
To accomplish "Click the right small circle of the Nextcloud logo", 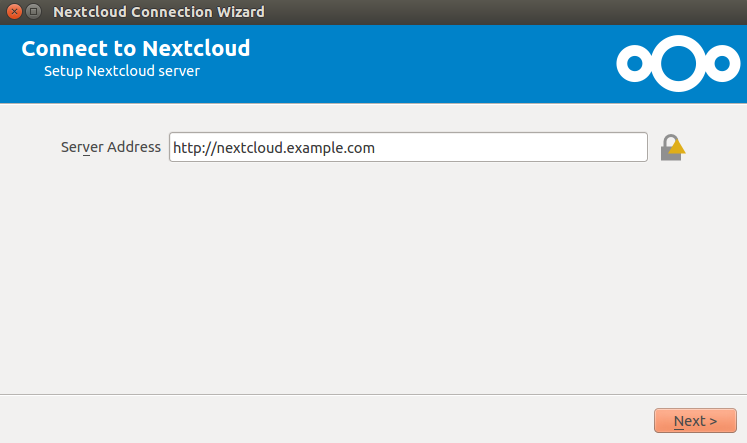I will 722,63.
